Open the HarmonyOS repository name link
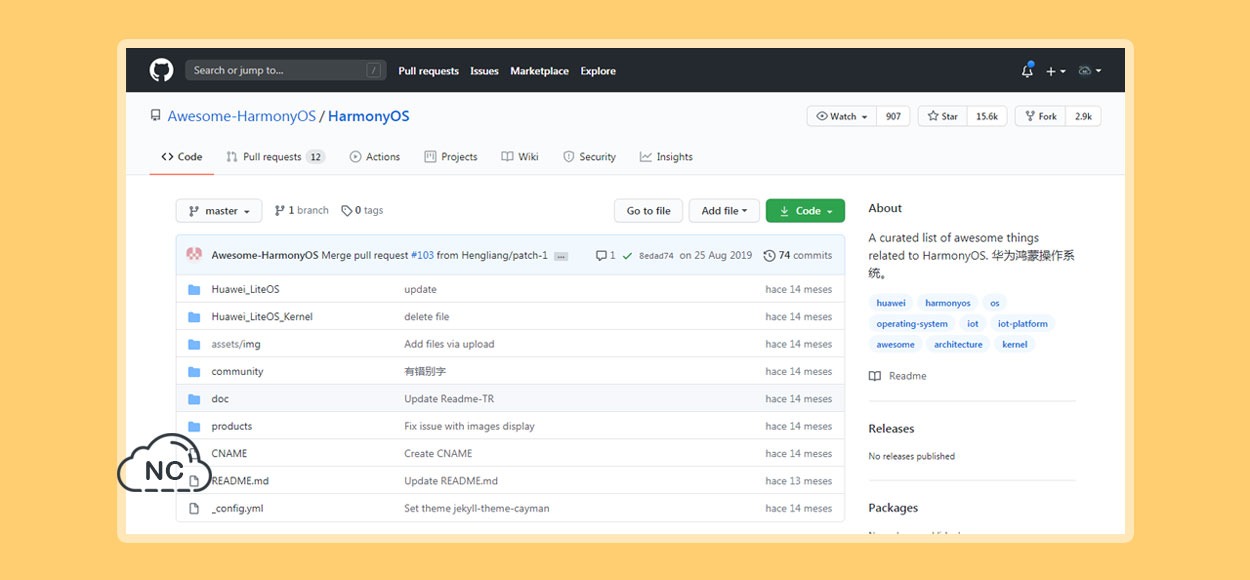1250x580 pixels. click(368, 116)
